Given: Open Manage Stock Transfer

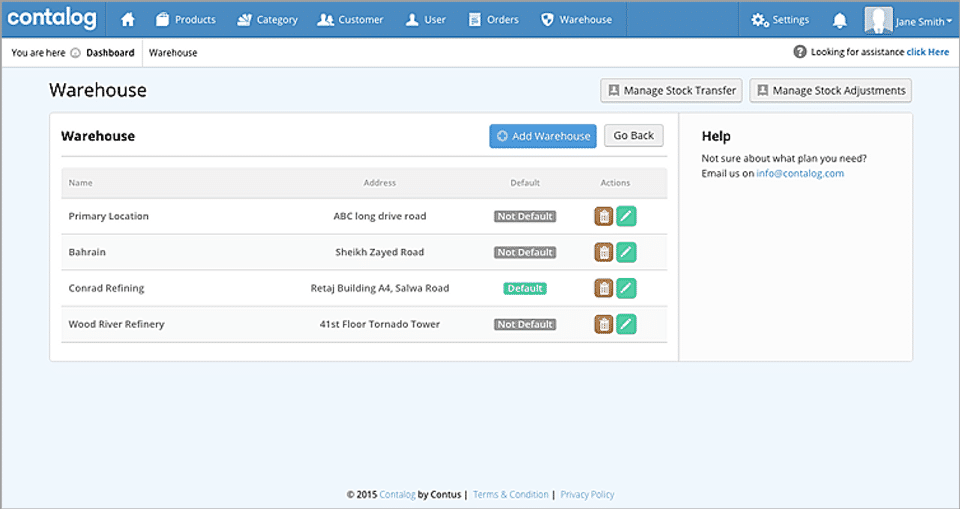Looking at the screenshot, I should point(672,91).
